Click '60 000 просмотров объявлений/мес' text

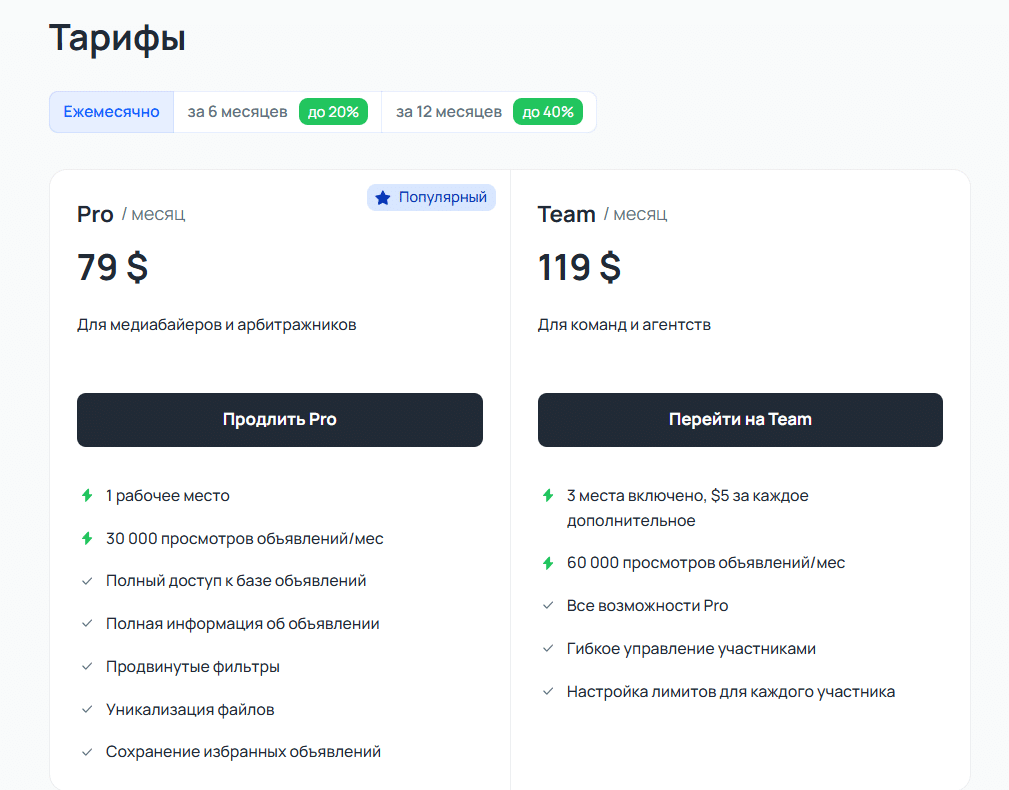[706, 563]
